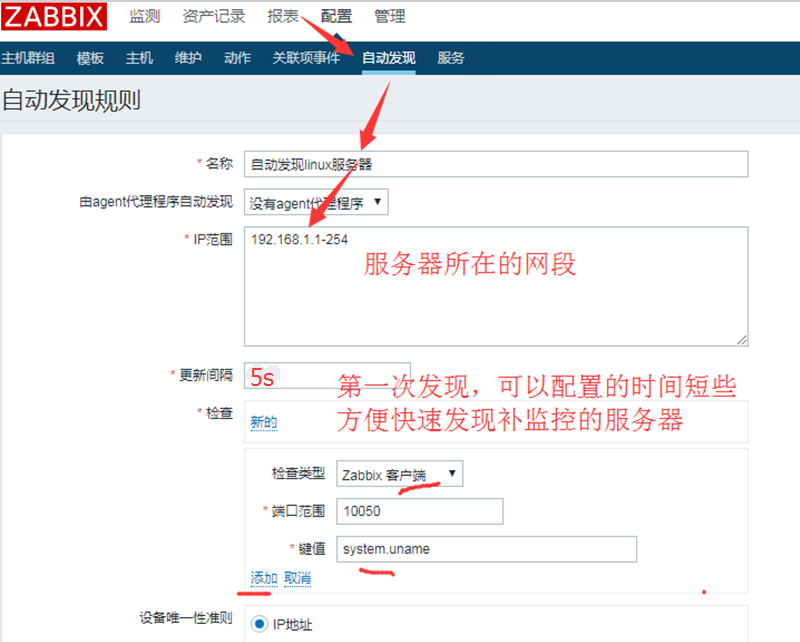This screenshot has height=642, width=800.
Task: Click the 设备唯一性准则 label
Action: [x=186, y=618]
